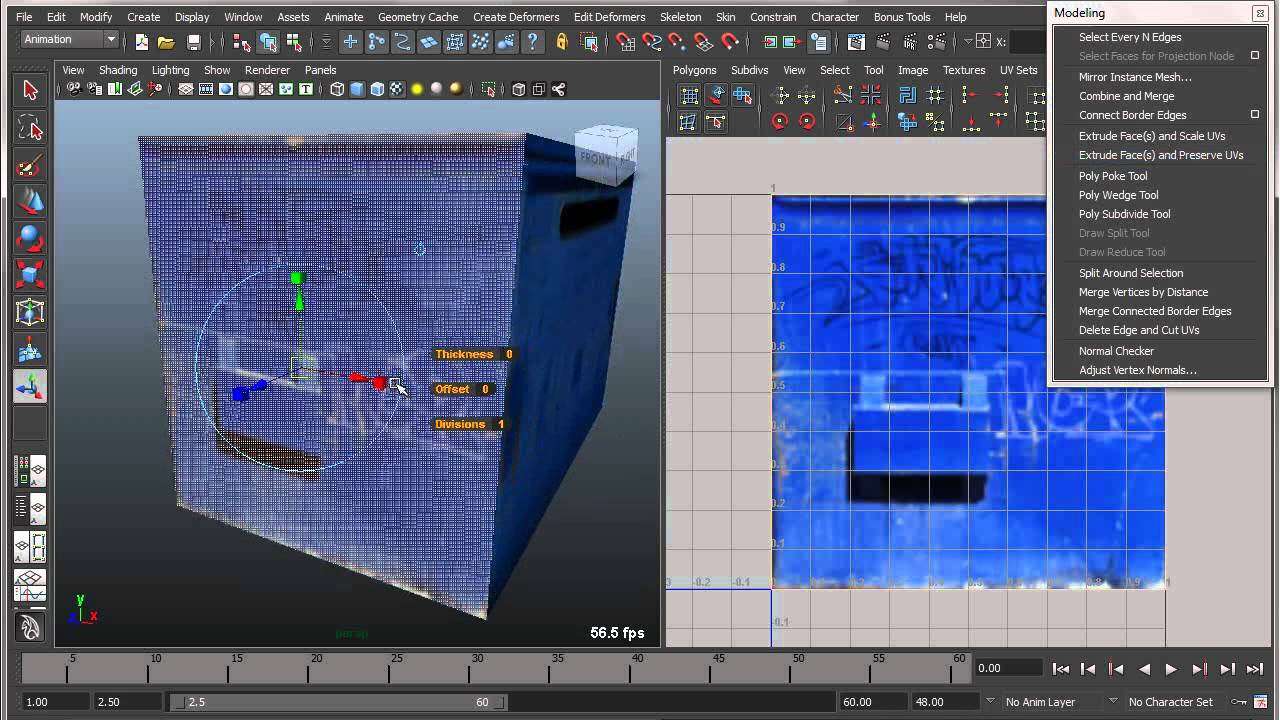Open a scene using the folder icon
The width and height of the screenshot is (1280, 720).
(x=166, y=42)
